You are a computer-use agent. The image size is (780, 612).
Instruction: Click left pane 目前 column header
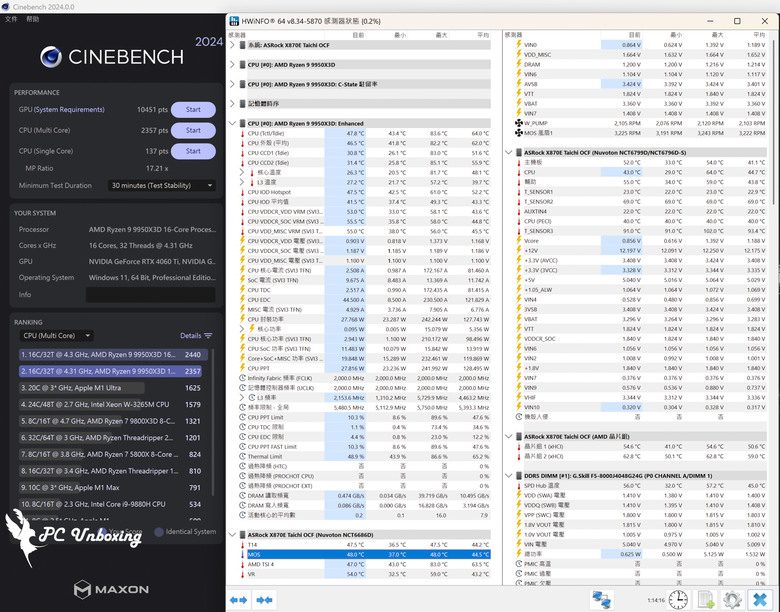coord(358,35)
